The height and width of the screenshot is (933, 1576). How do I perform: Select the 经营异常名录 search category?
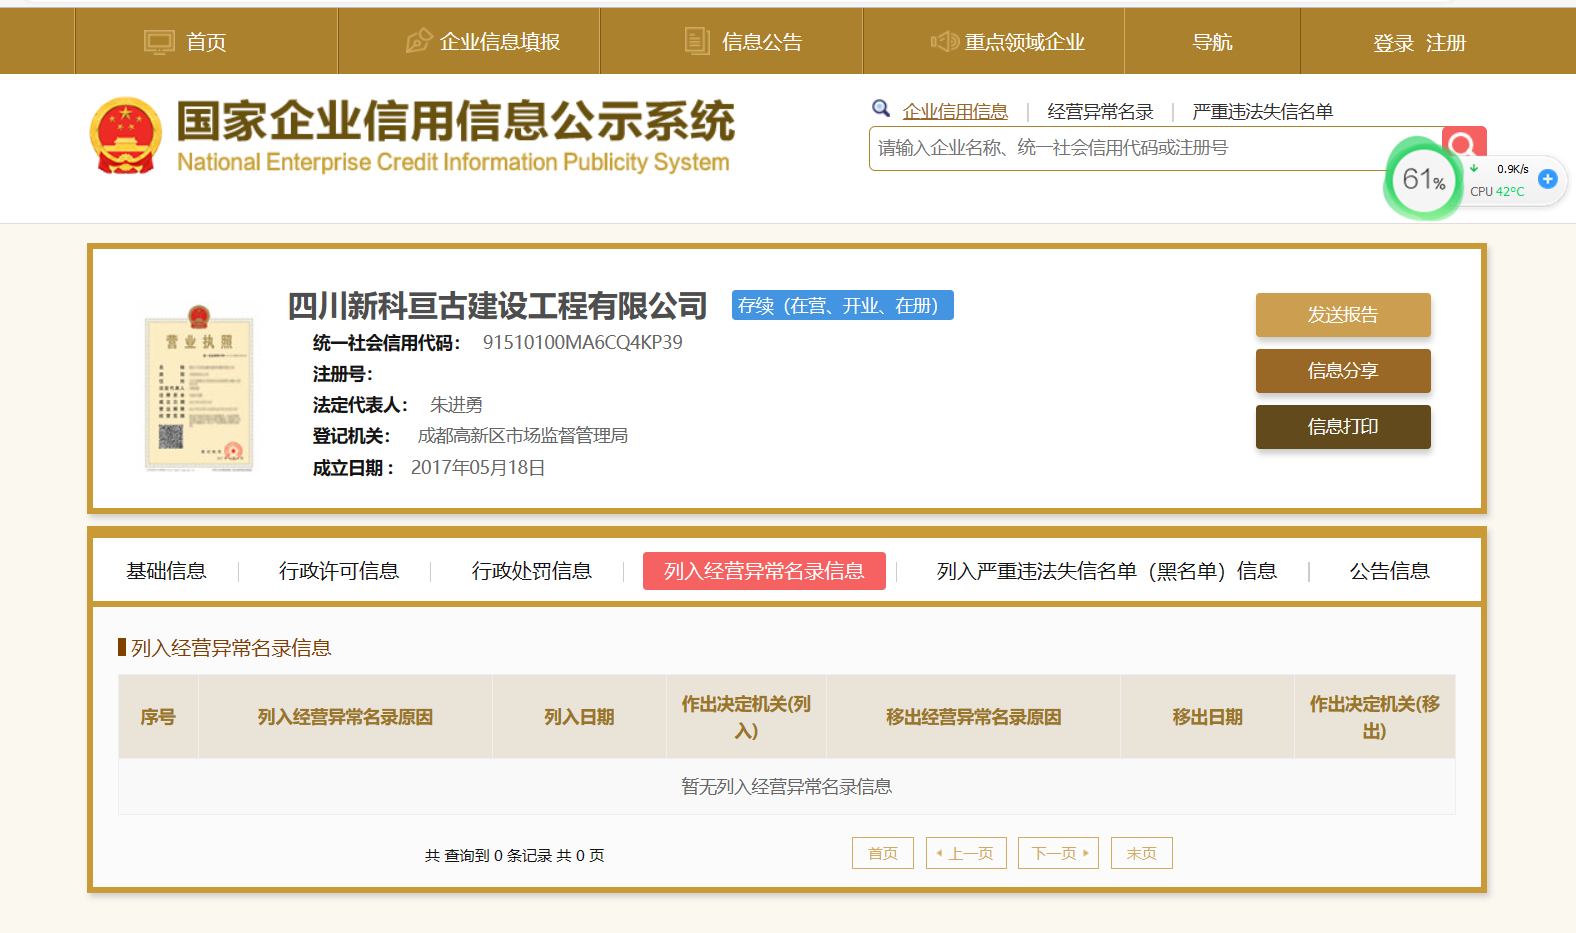coord(1100,111)
